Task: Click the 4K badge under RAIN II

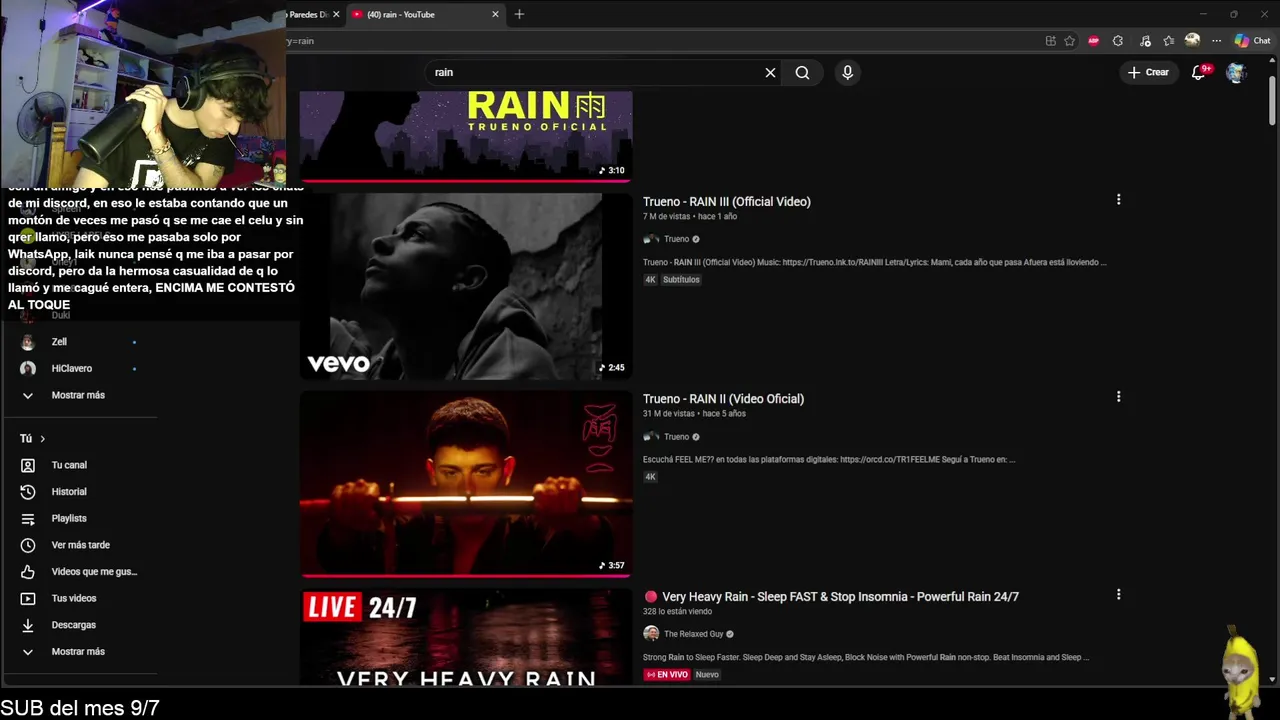Action: [650, 477]
